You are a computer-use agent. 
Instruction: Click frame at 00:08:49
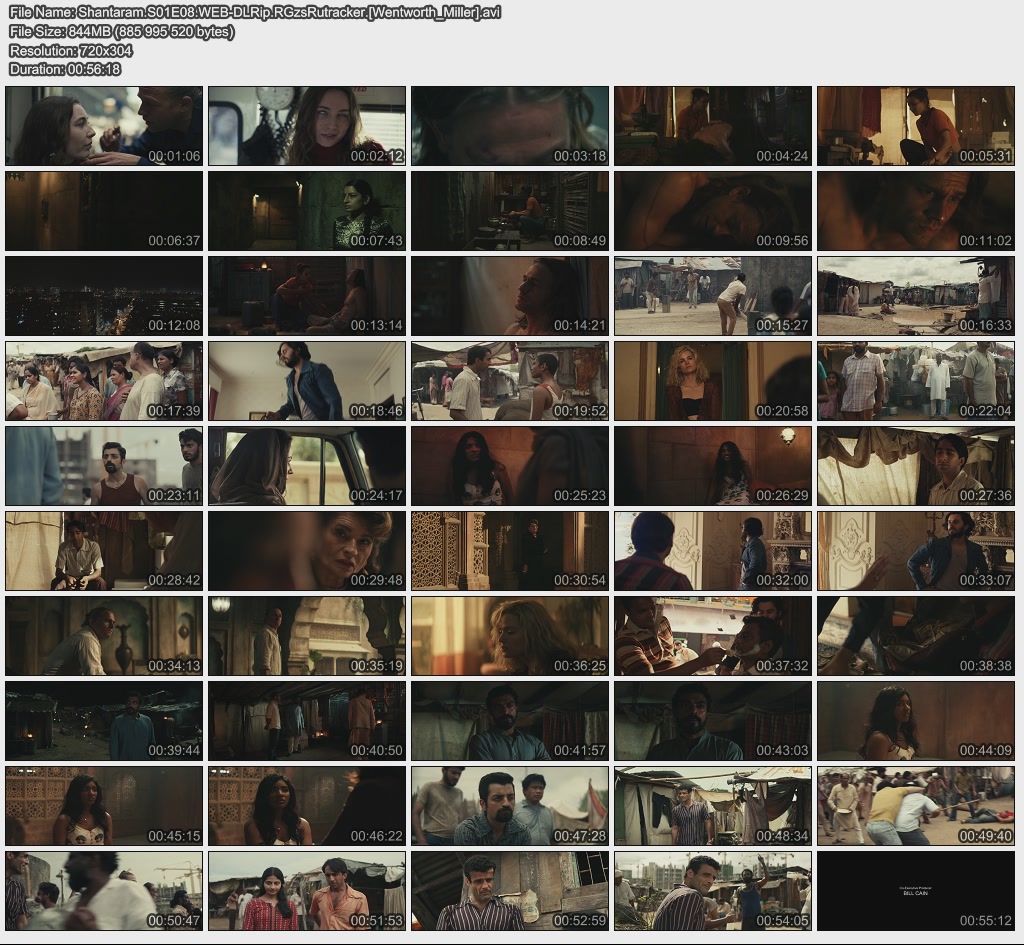(510, 211)
